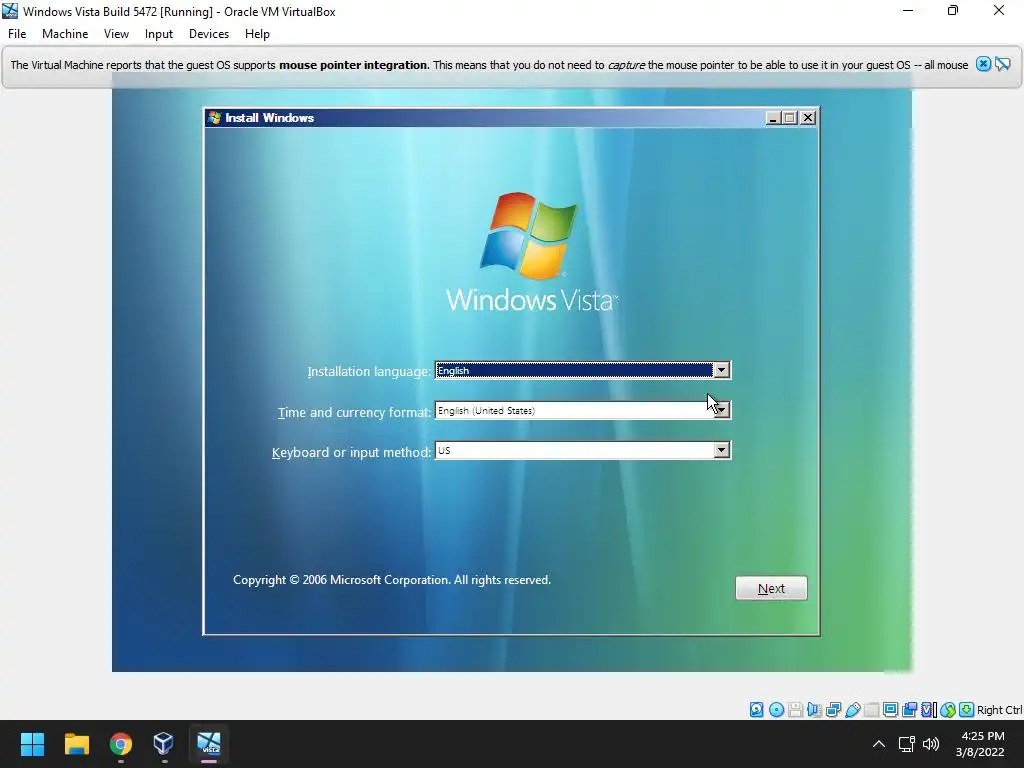1024x768 pixels.
Task: Click the Time and currency format label
Action: point(355,413)
